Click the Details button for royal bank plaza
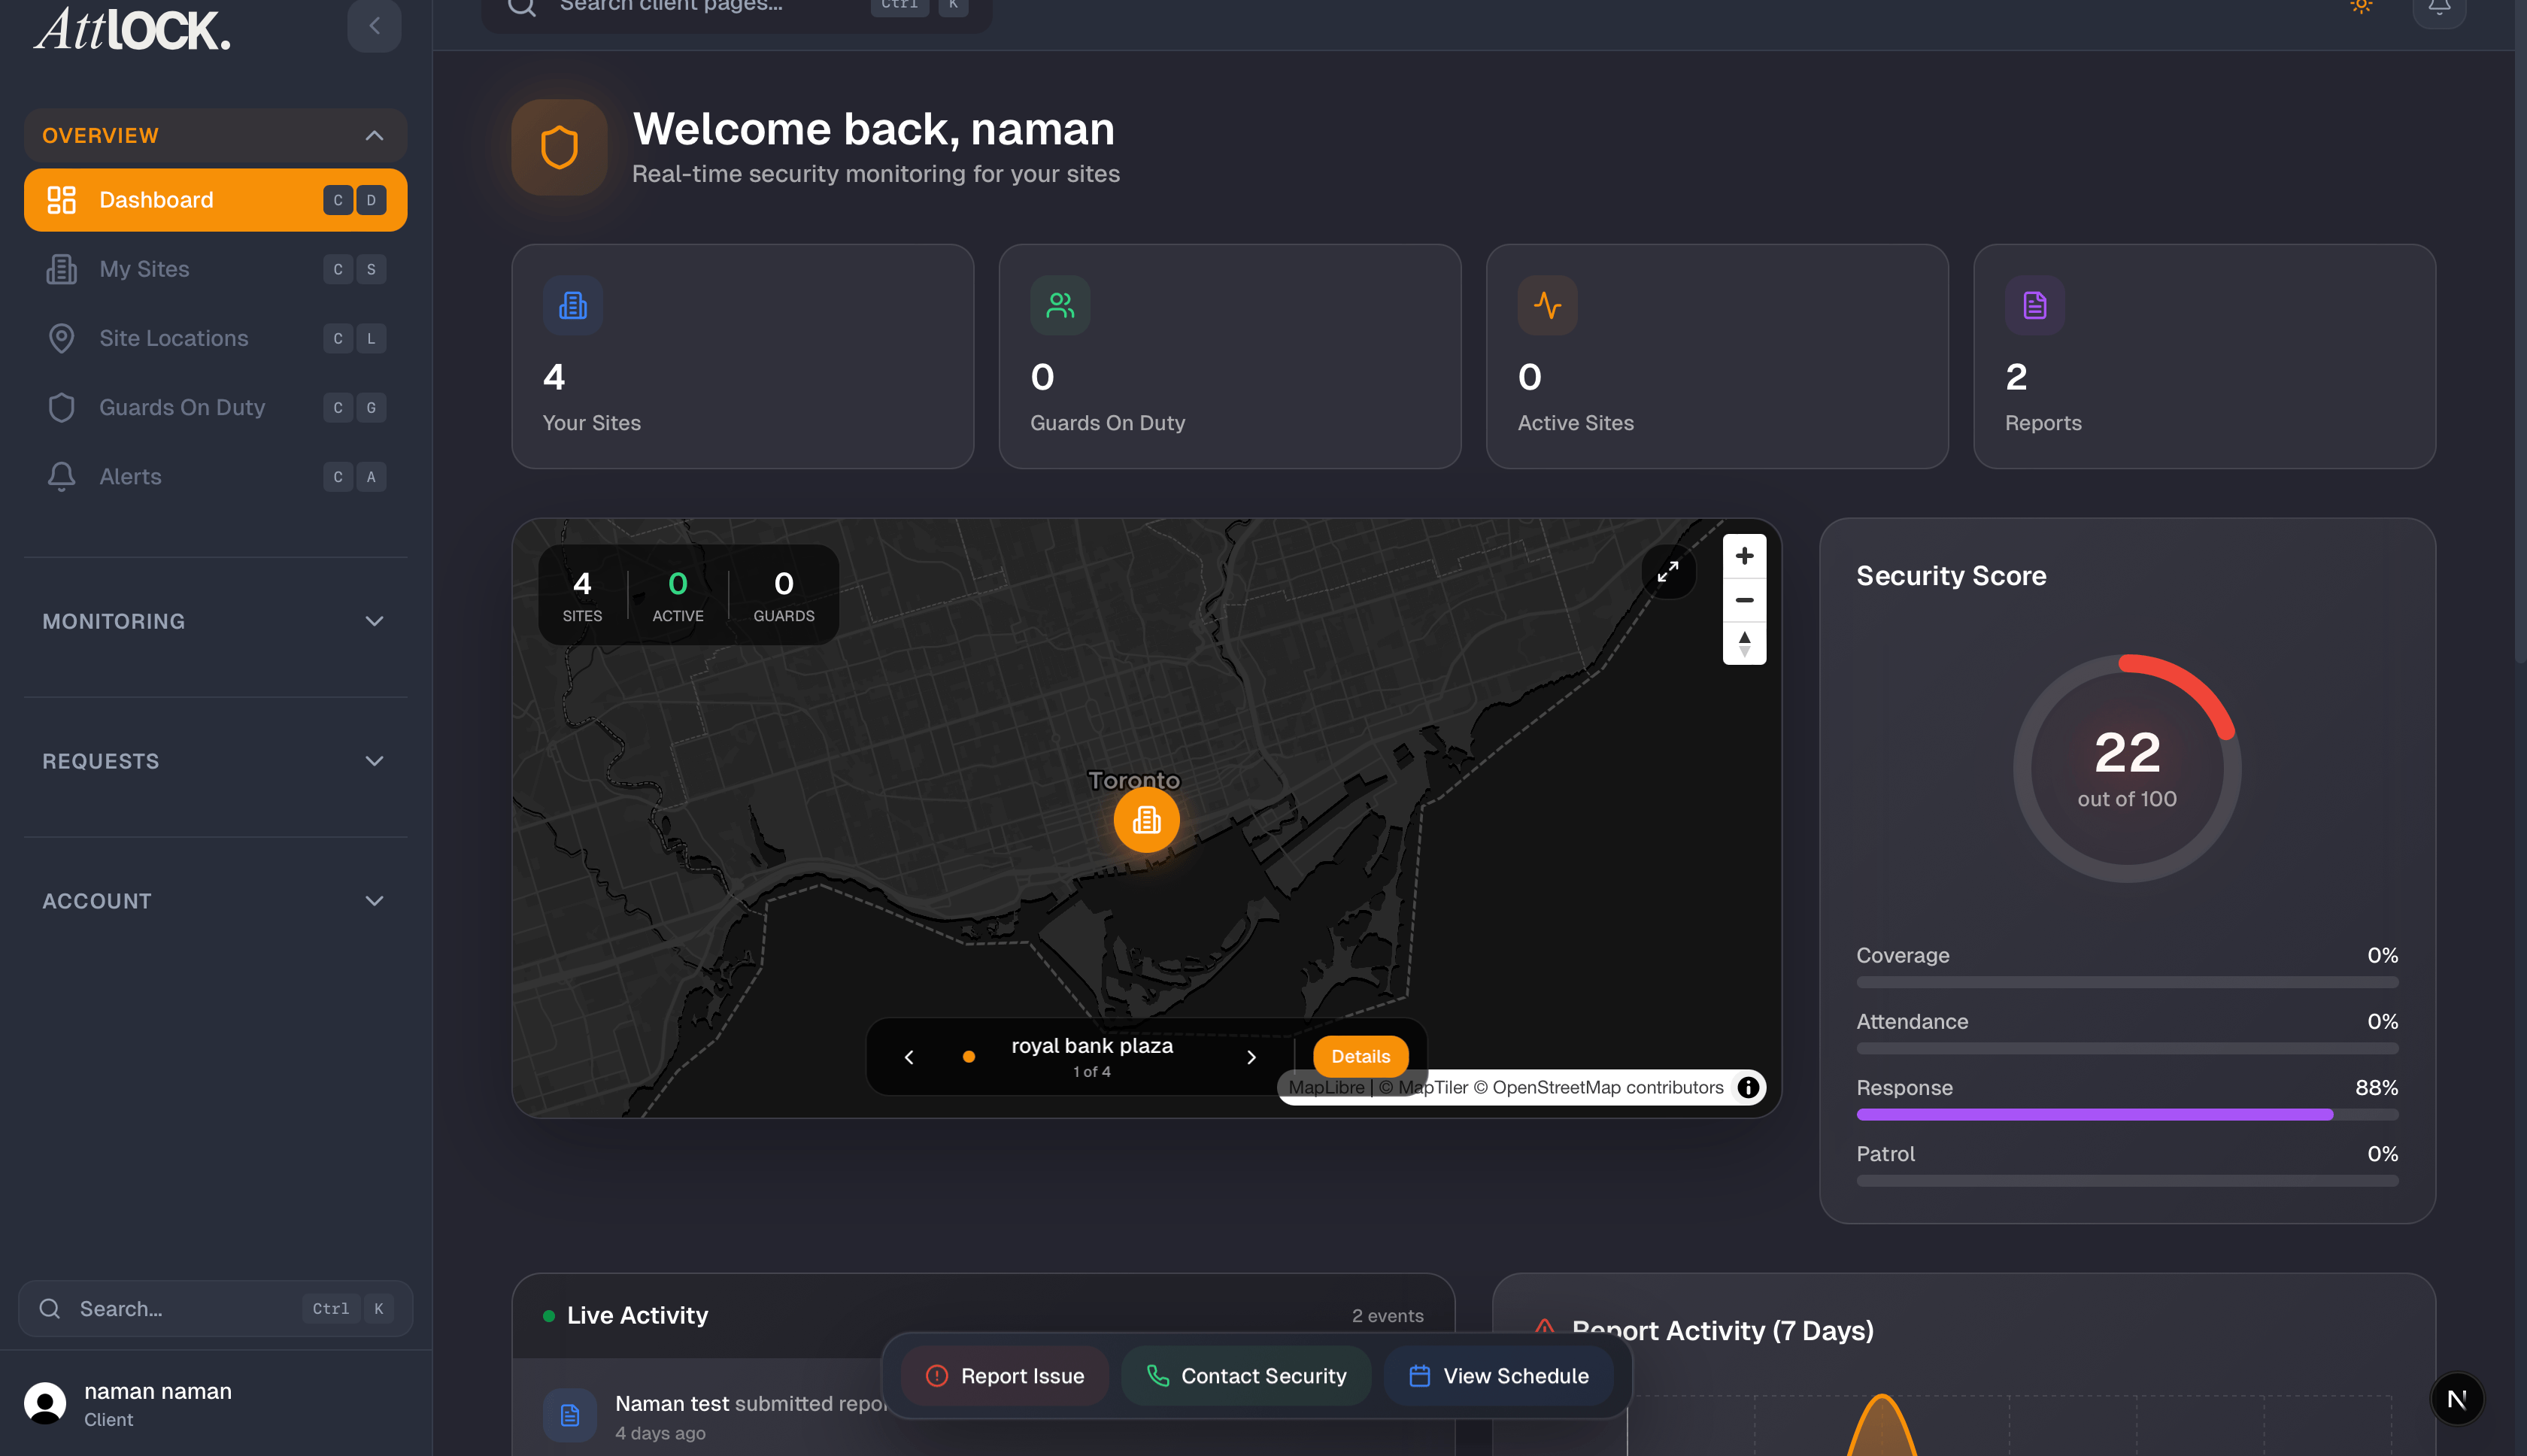Image resolution: width=2527 pixels, height=1456 pixels. point(1360,1056)
